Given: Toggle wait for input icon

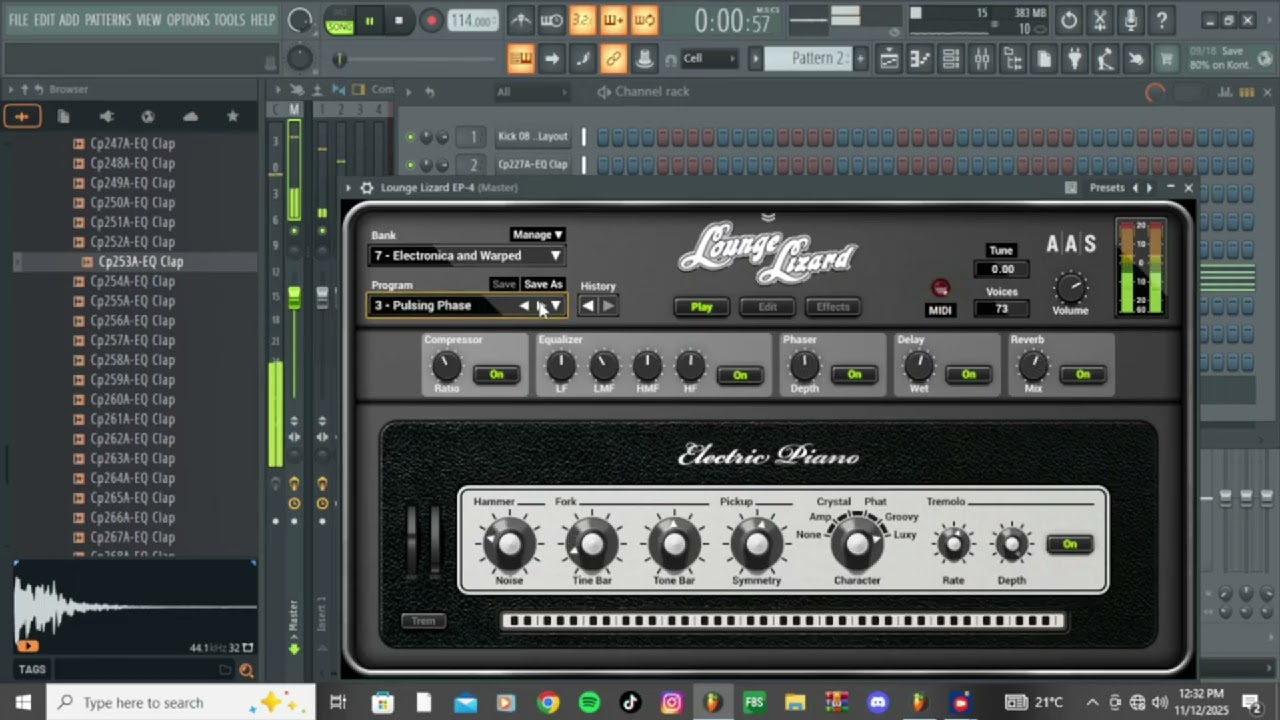Looking at the screenshot, I should click(551, 21).
